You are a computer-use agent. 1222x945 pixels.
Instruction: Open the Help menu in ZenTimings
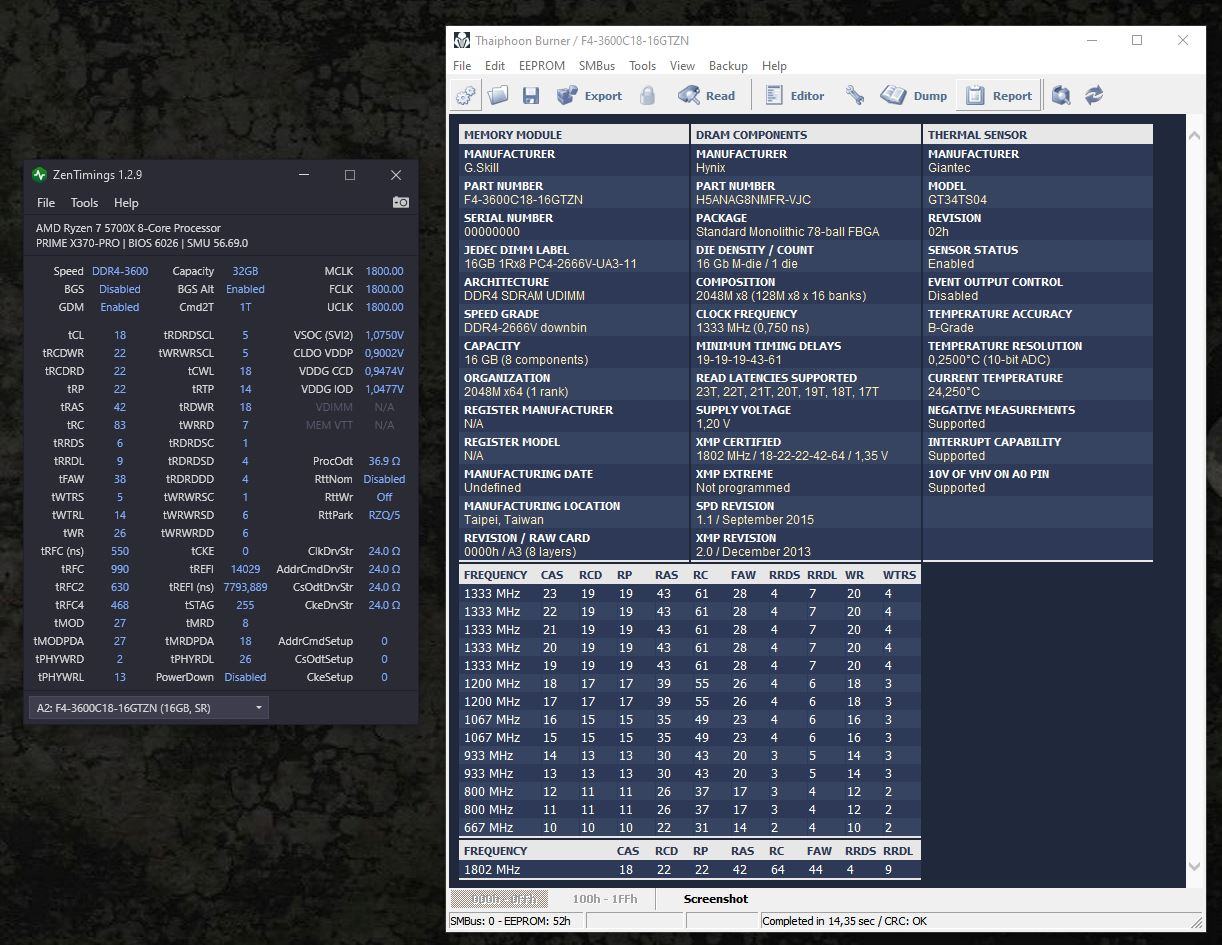click(126, 203)
